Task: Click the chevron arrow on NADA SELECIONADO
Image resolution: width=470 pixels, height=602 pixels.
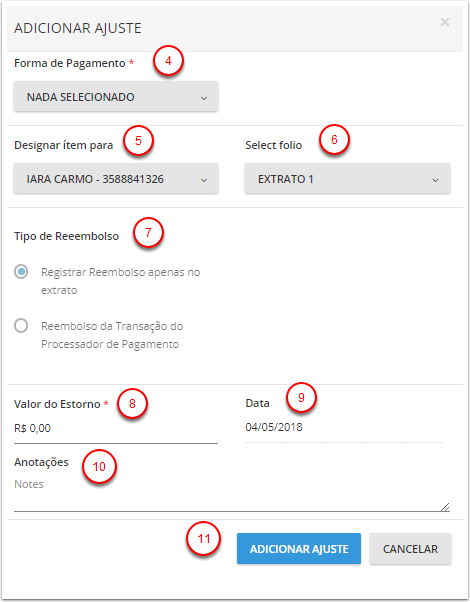Action: pos(204,98)
